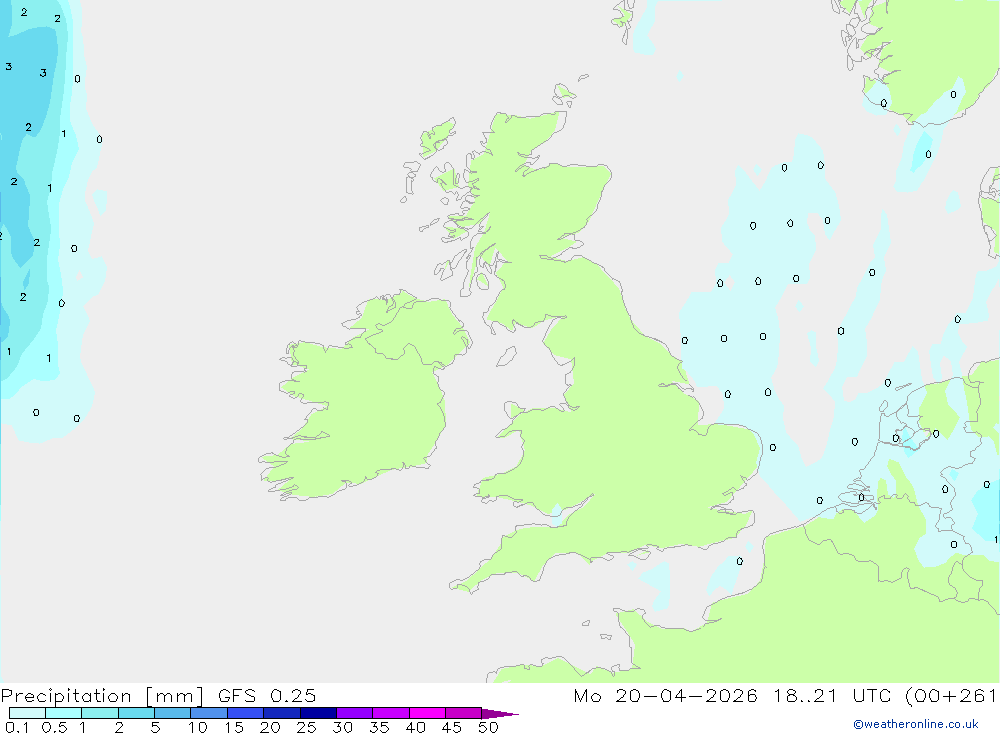Click the 10 mm blue legend swatch
This screenshot has height=733, width=1000.
pos(209,713)
